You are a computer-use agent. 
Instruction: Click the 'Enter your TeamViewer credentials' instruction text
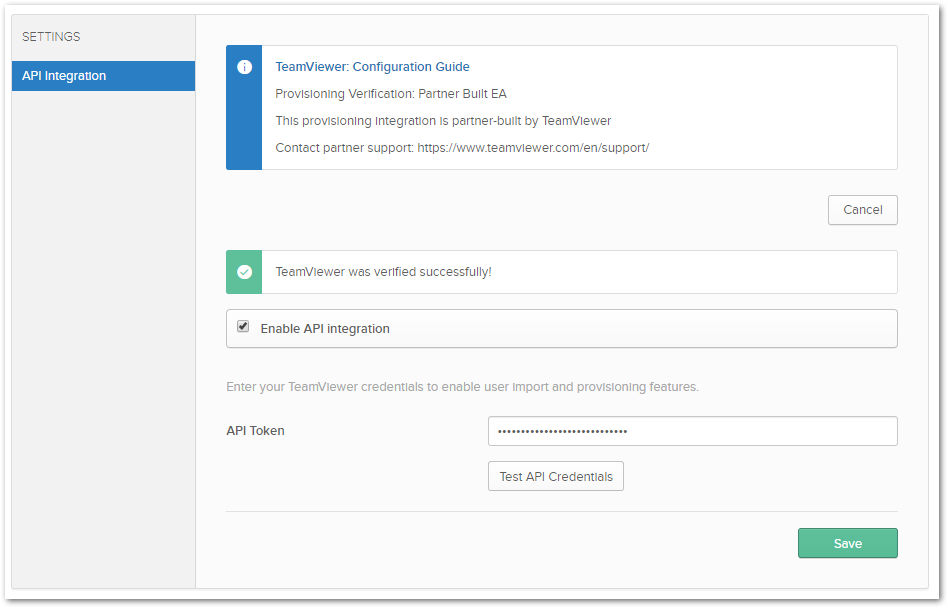click(463, 387)
